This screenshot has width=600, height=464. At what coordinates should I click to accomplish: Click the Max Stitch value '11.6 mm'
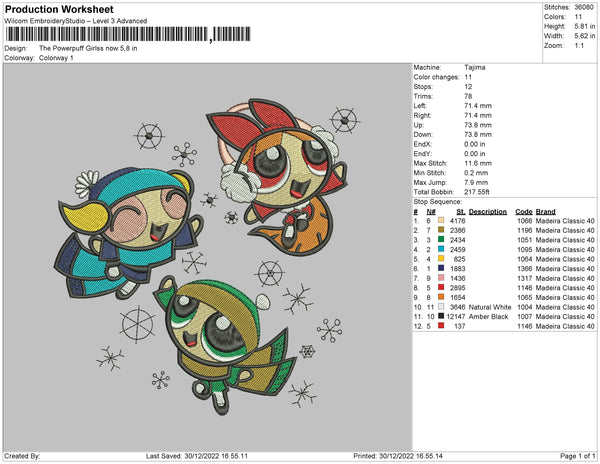pos(478,163)
